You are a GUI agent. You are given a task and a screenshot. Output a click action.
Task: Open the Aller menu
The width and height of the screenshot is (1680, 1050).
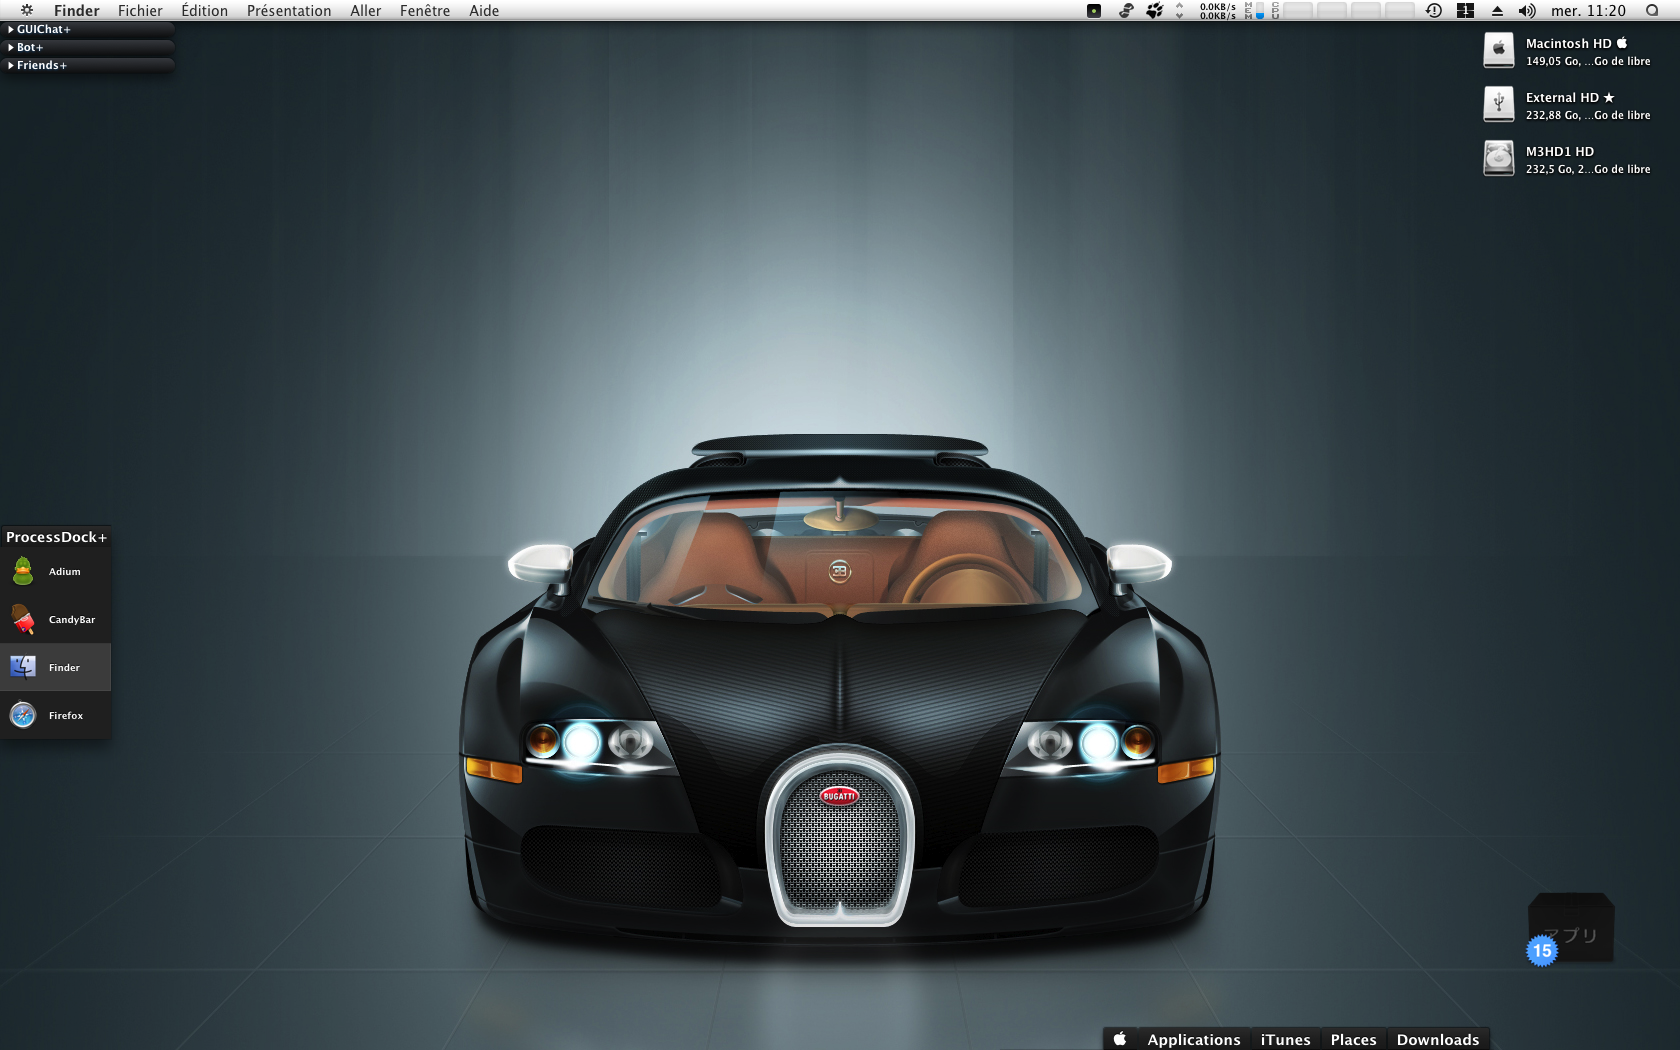(x=366, y=11)
